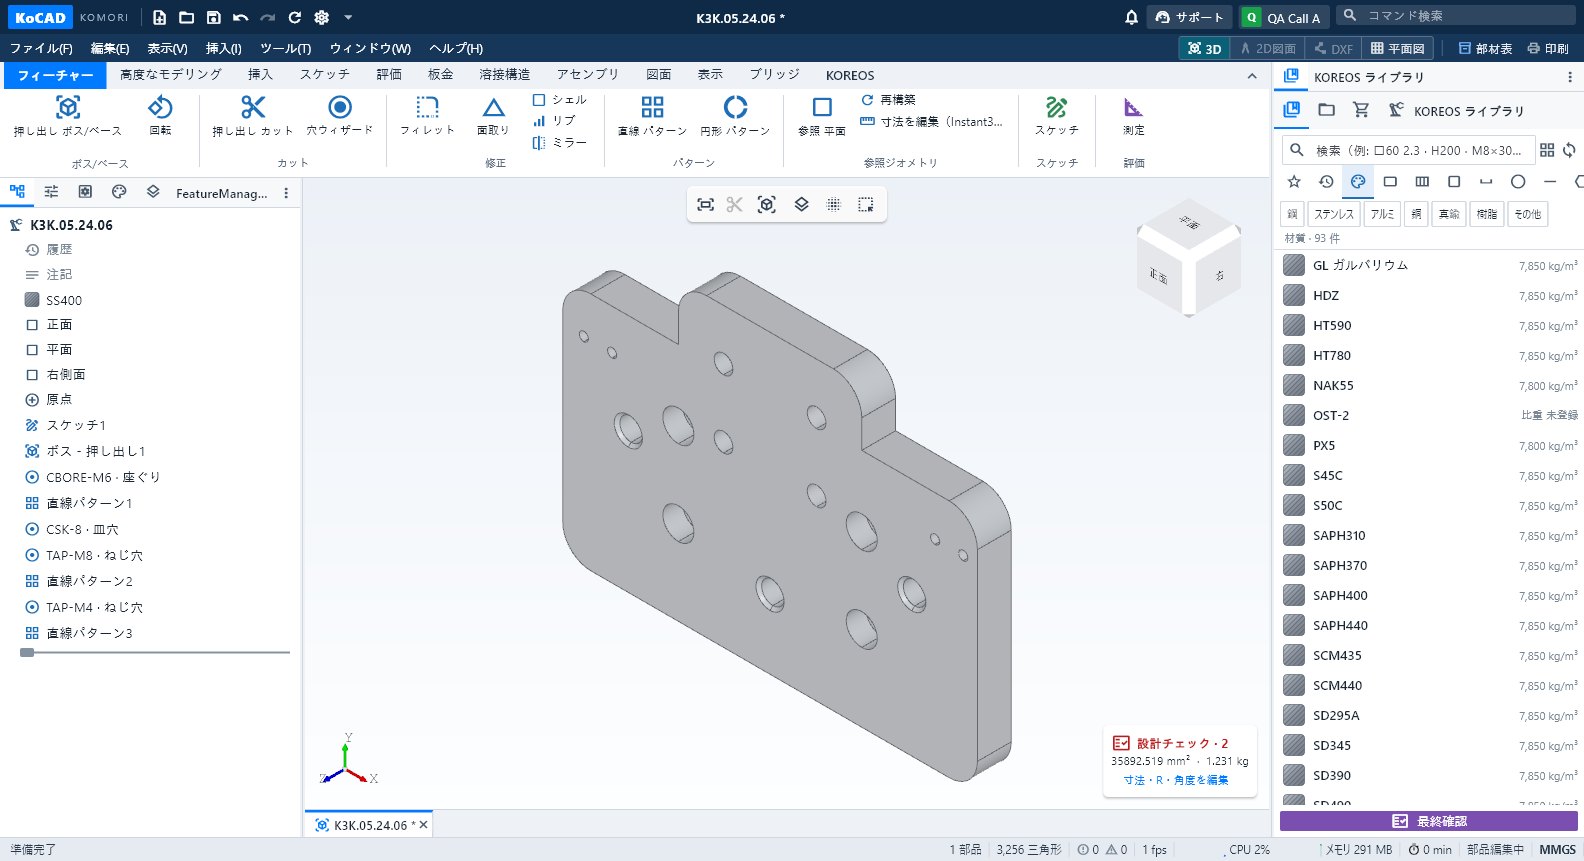Toggle the その他 material filter chip
1584x861 pixels.
pyautogui.click(x=1527, y=214)
